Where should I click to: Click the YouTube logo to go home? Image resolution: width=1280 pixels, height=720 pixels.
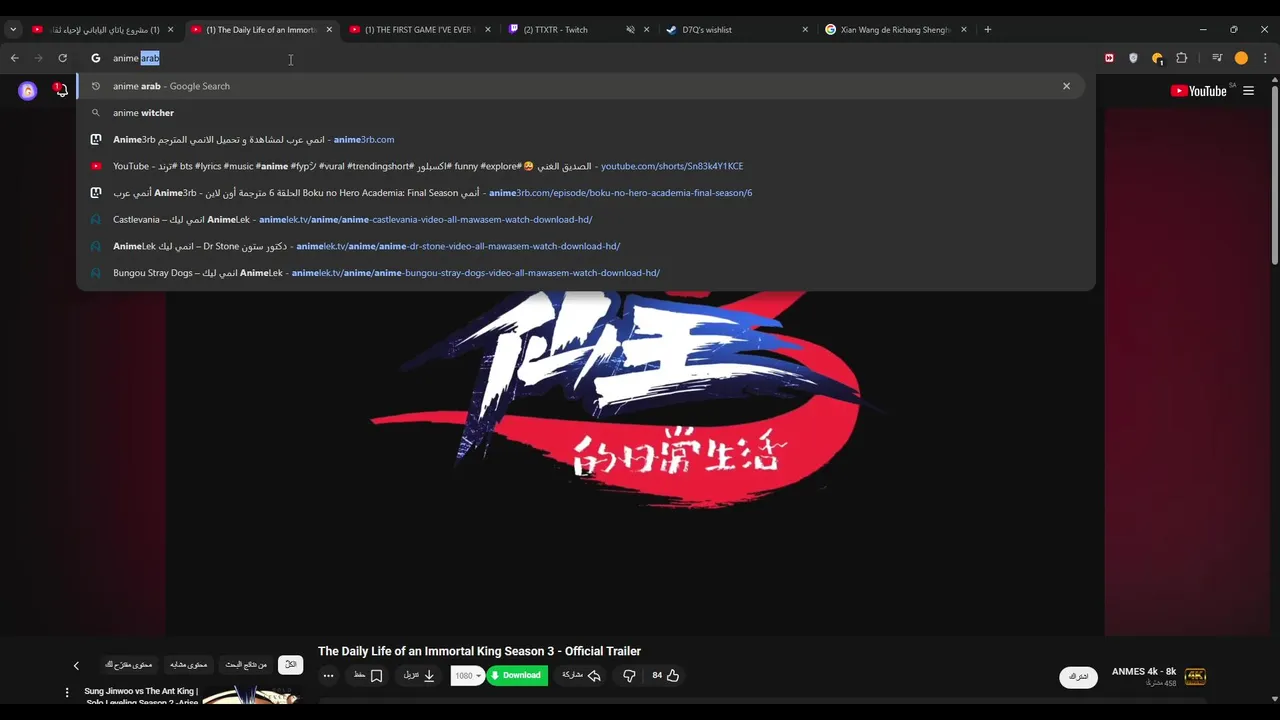(1198, 91)
